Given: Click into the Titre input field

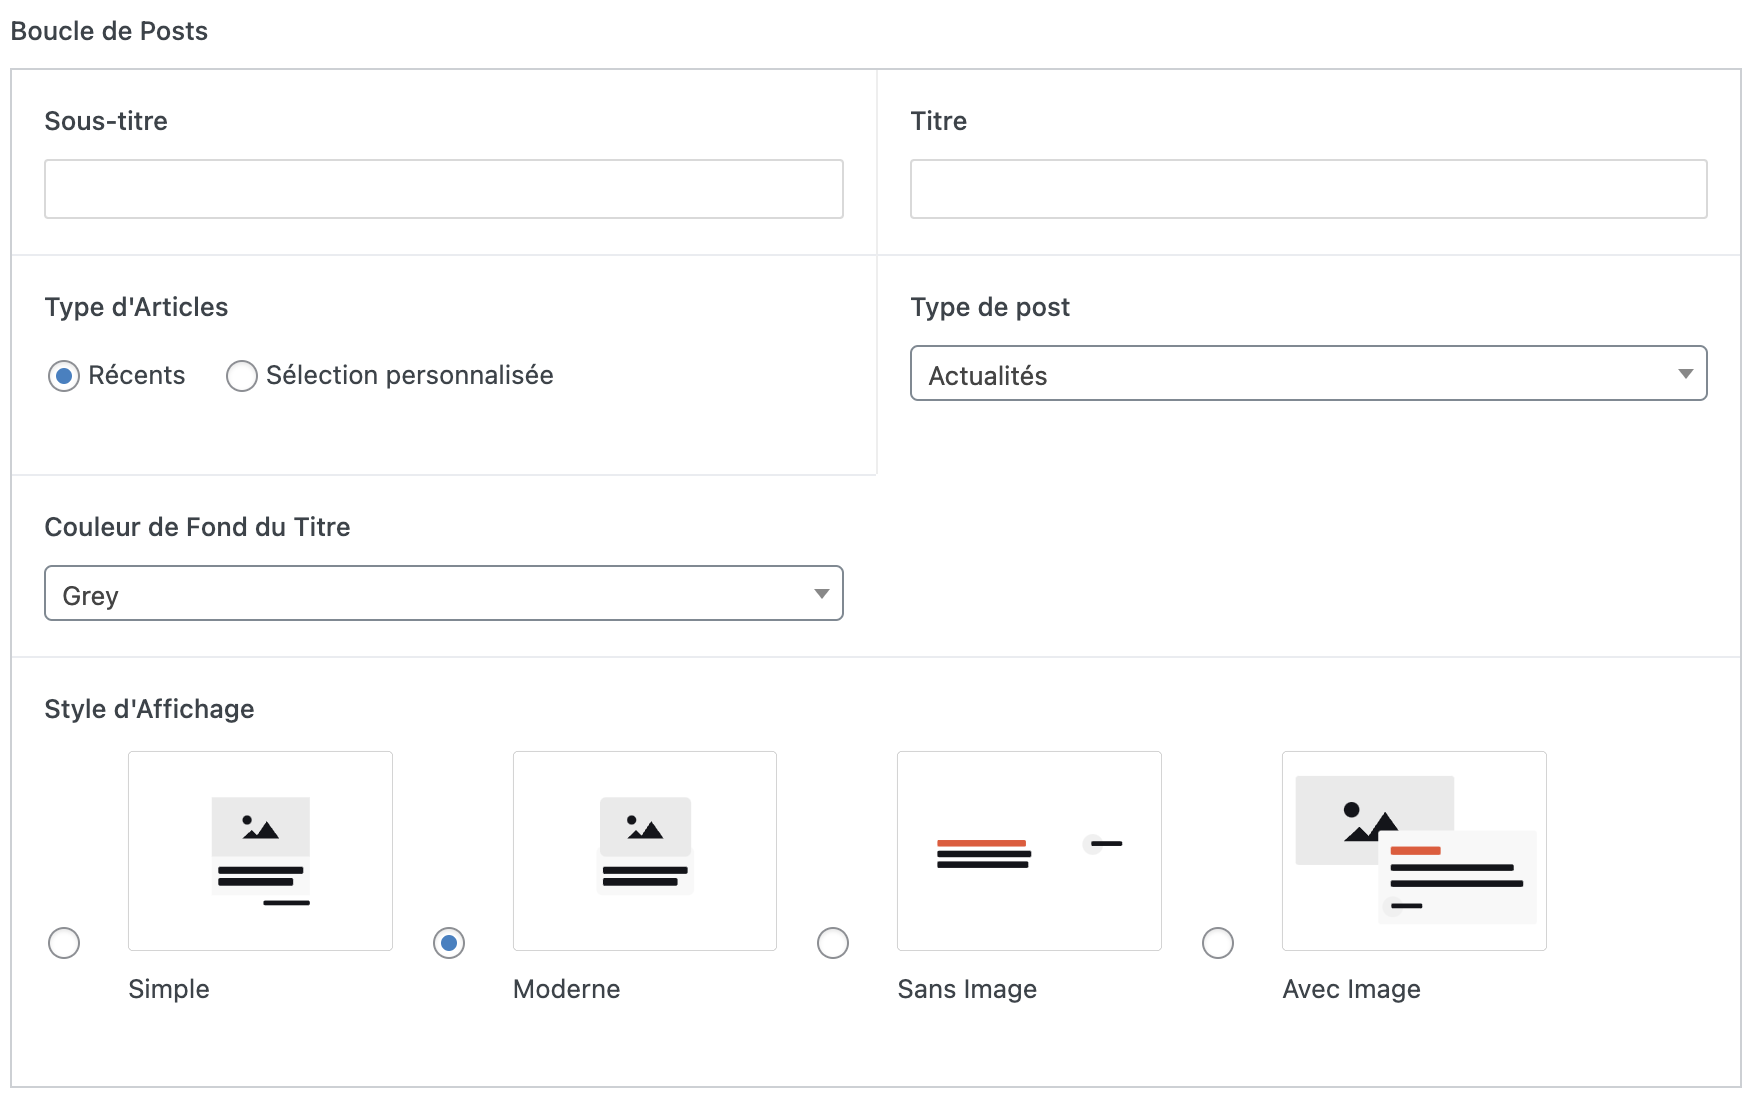Looking at the screenshot, I should [x=1308, y=189].
